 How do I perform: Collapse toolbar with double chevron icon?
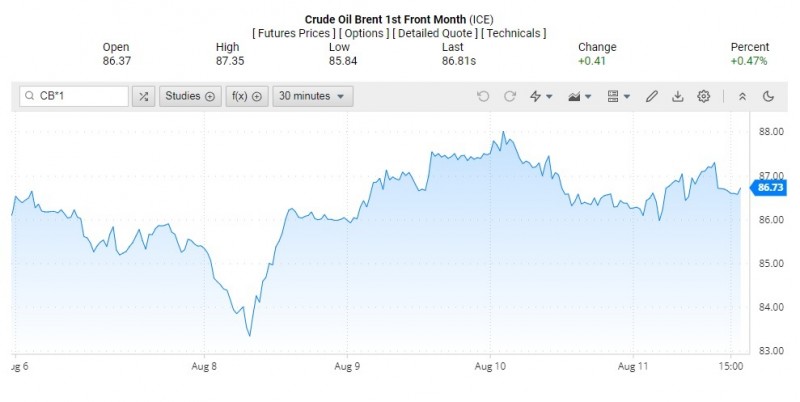(742, 96)
